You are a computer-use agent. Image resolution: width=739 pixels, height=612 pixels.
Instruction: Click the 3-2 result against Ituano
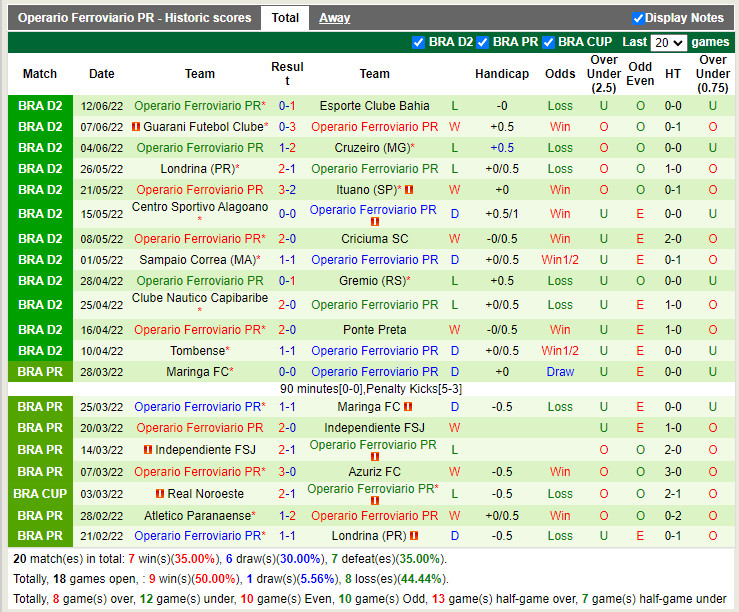[287, 190]
